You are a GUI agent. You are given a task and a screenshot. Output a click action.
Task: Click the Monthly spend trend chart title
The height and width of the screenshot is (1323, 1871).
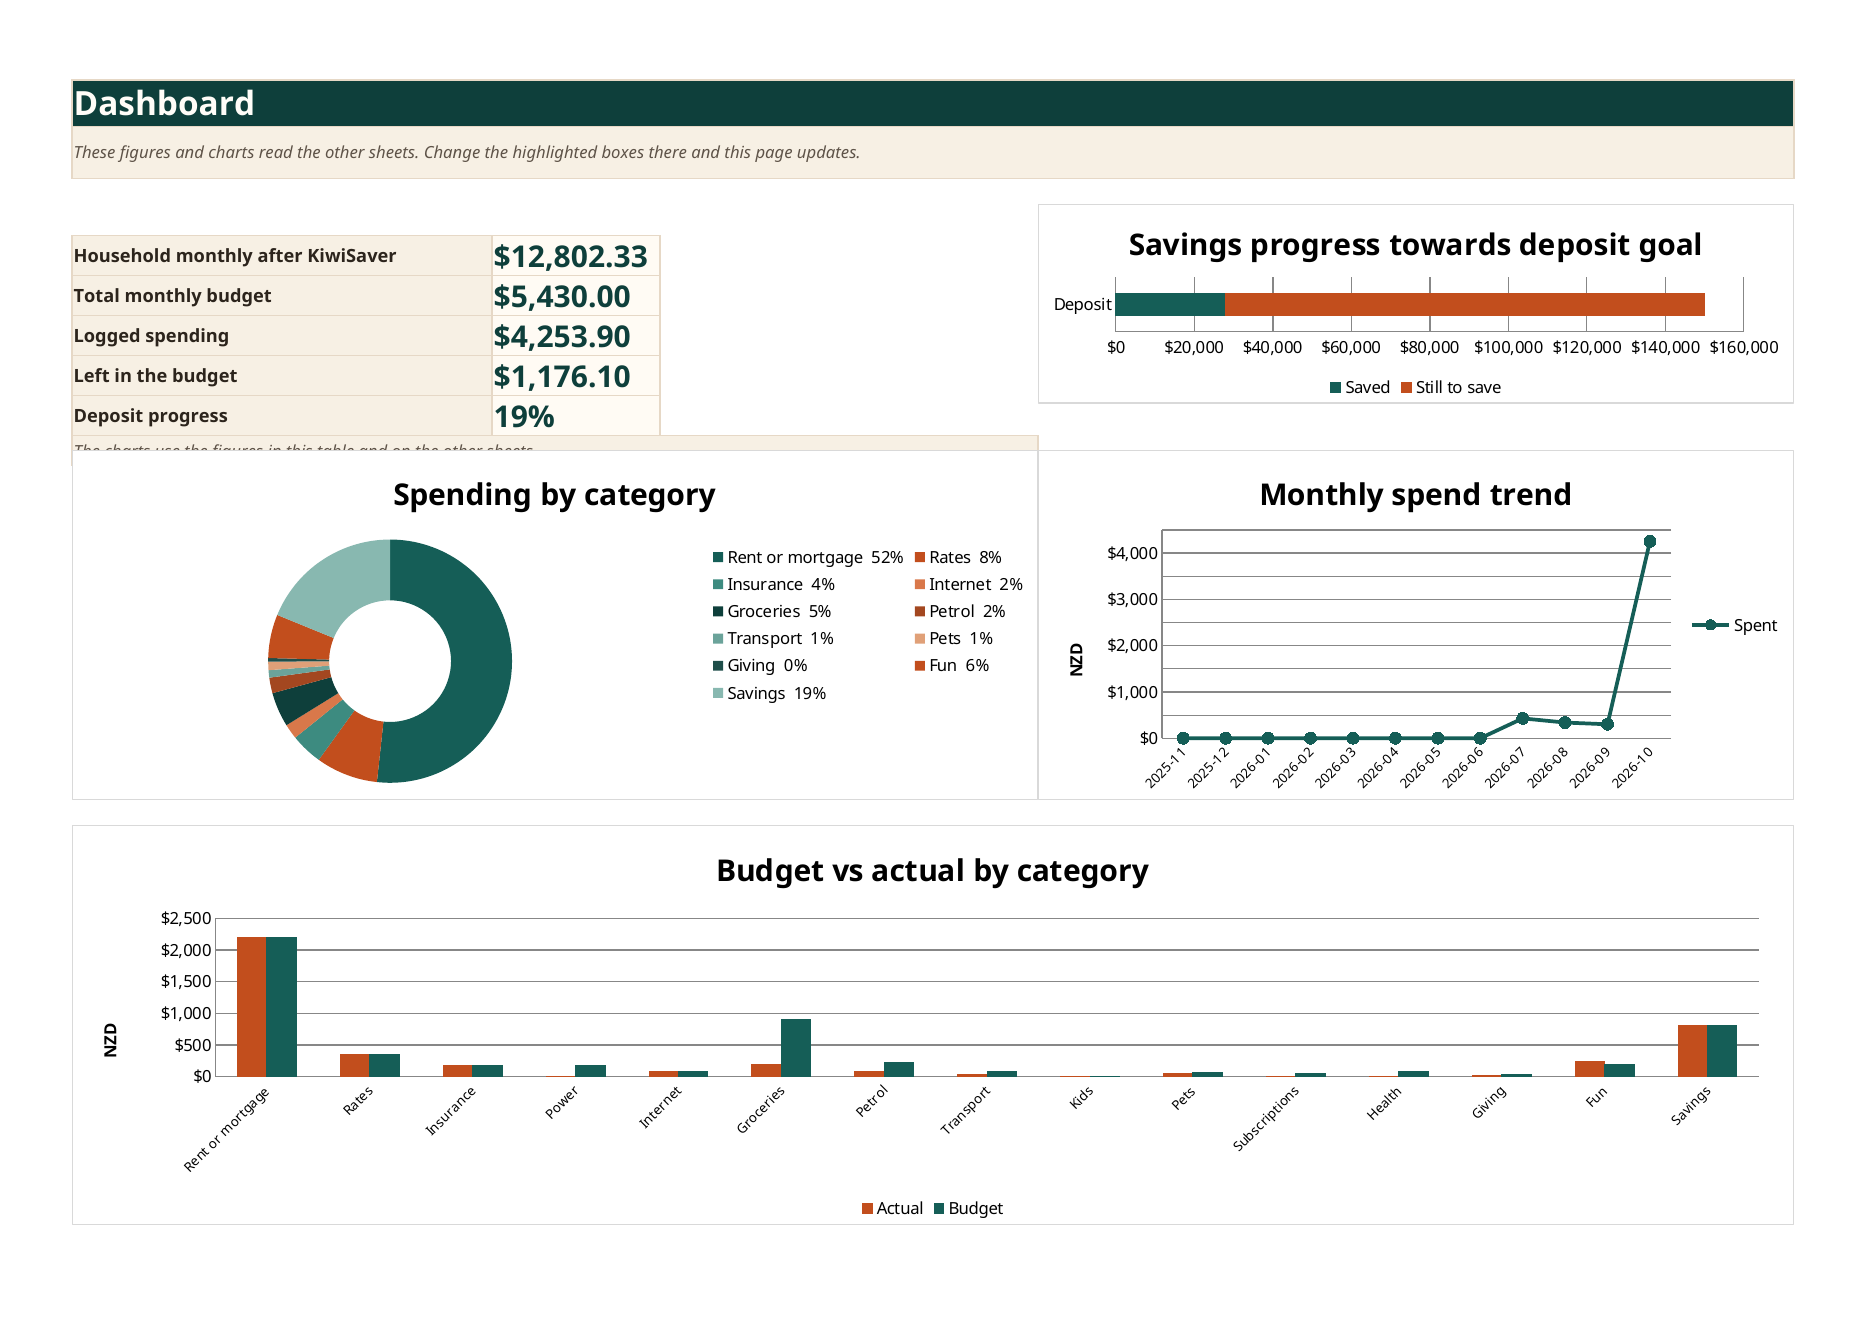[1415, 495]
